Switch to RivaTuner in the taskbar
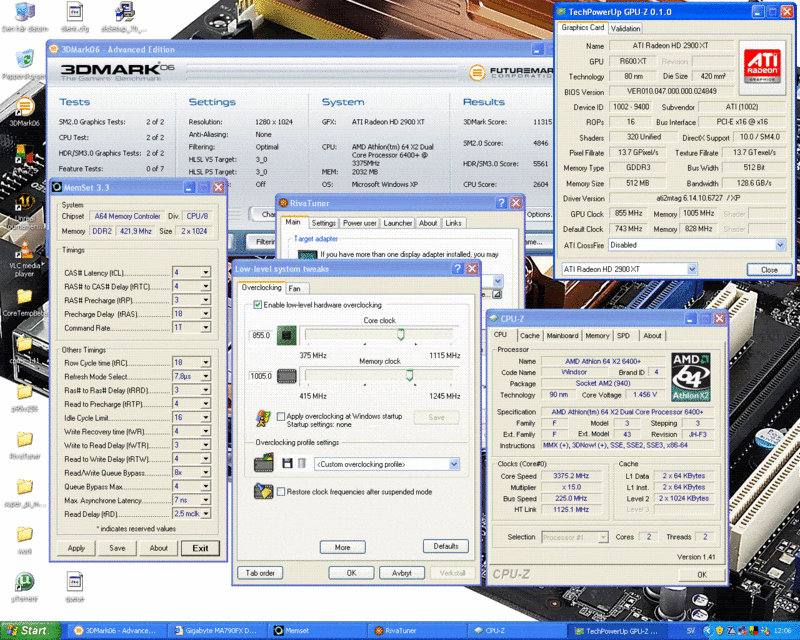Screen dimensions: 800x640 click(416, 631)
